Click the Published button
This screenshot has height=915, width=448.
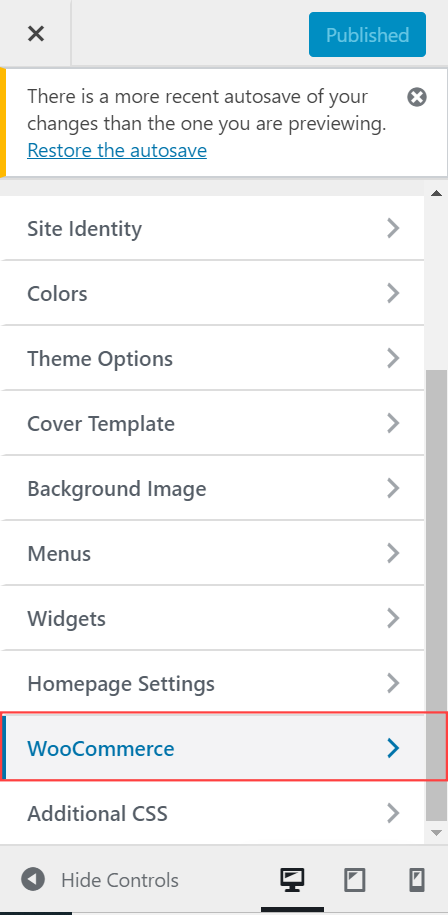point(367,34)
